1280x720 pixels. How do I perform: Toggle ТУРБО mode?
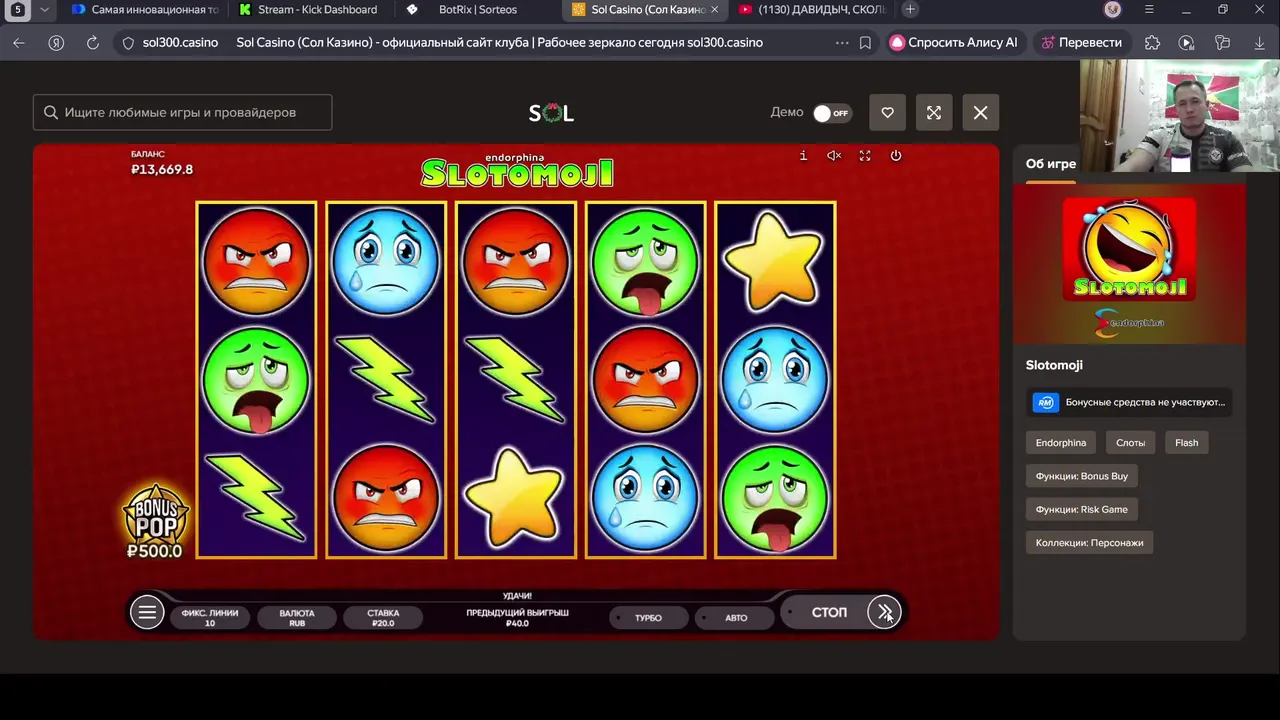click(x=648, y=618)
